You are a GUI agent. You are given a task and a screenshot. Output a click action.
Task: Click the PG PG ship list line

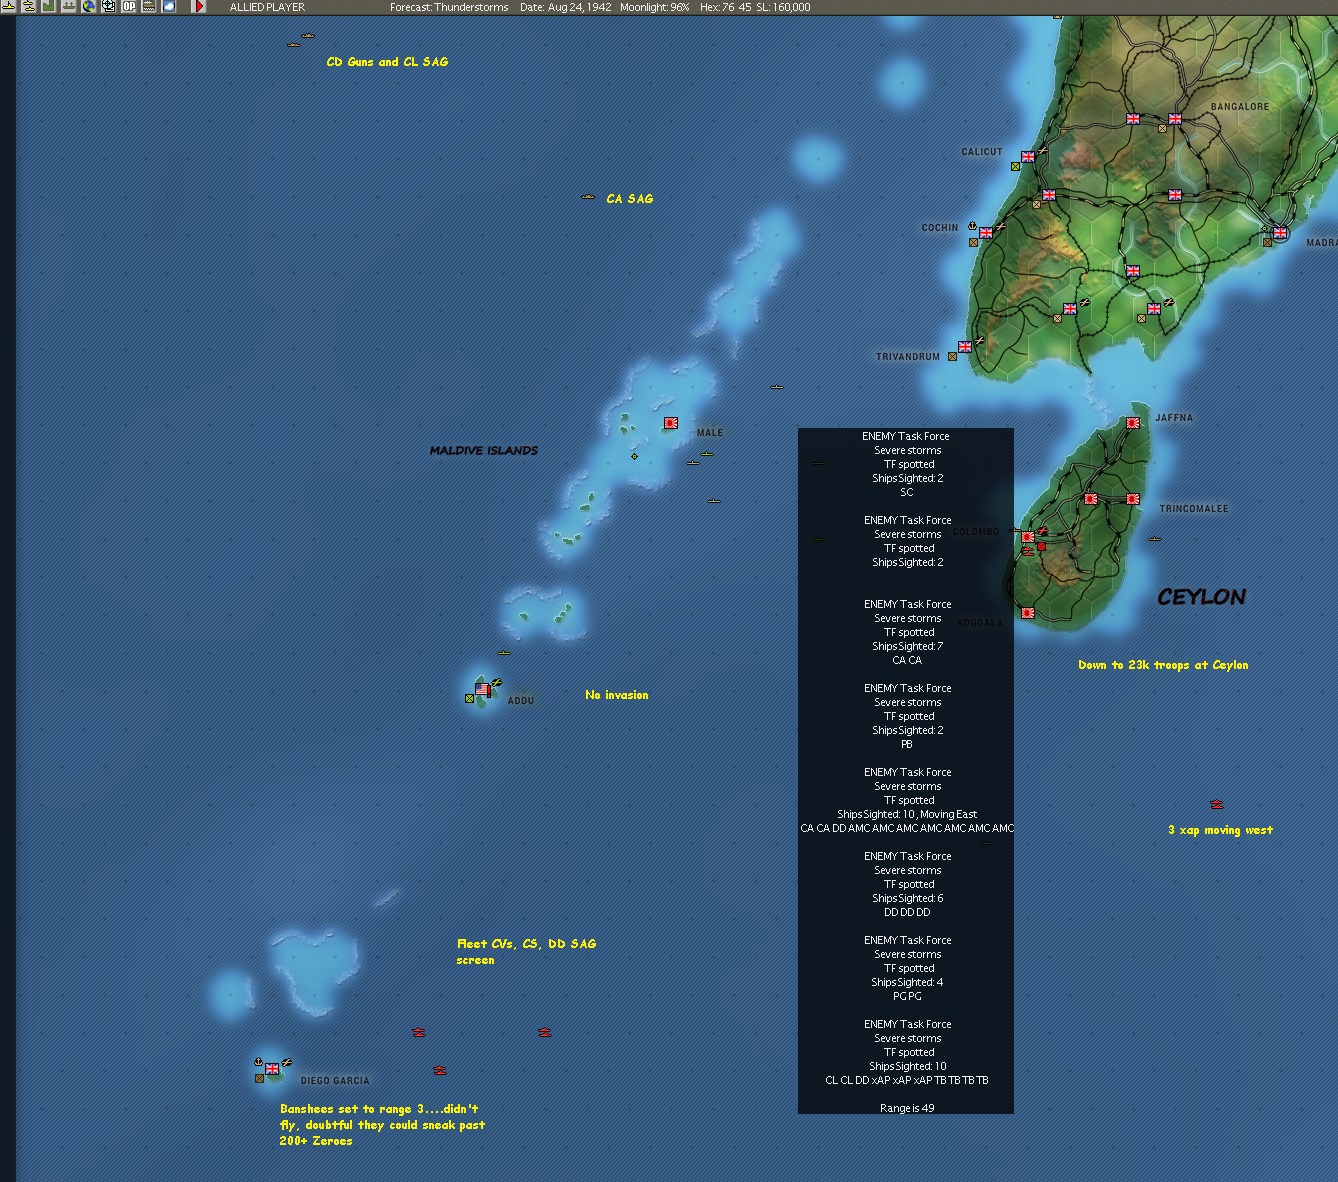pos(907,996)
